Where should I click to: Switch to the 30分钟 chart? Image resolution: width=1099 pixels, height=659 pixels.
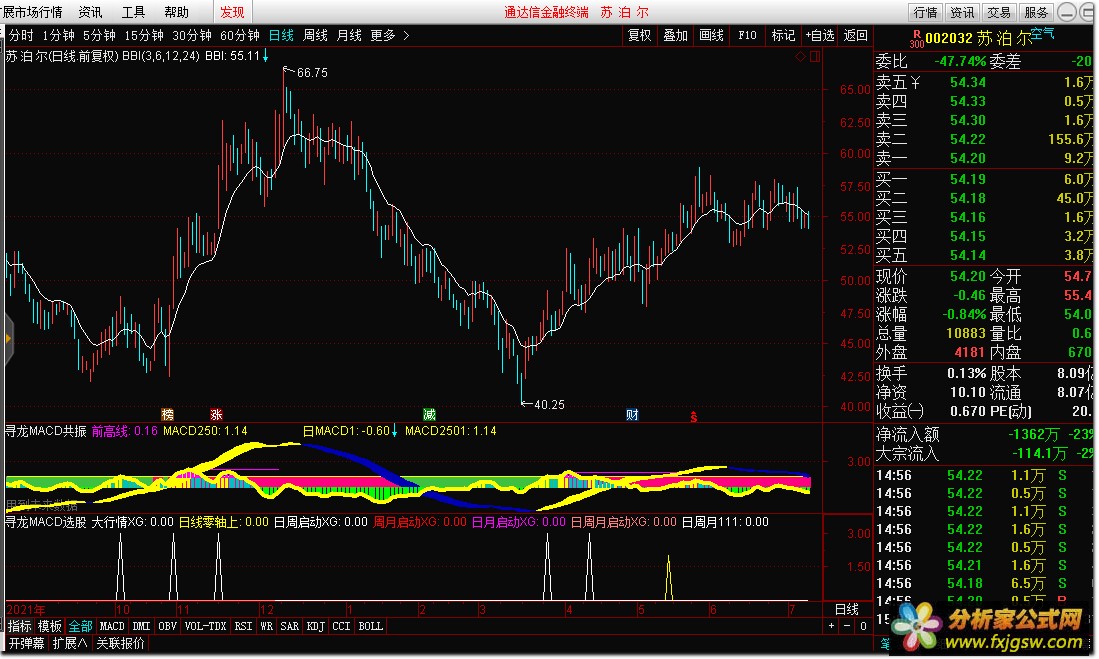(x=192, y=35)
